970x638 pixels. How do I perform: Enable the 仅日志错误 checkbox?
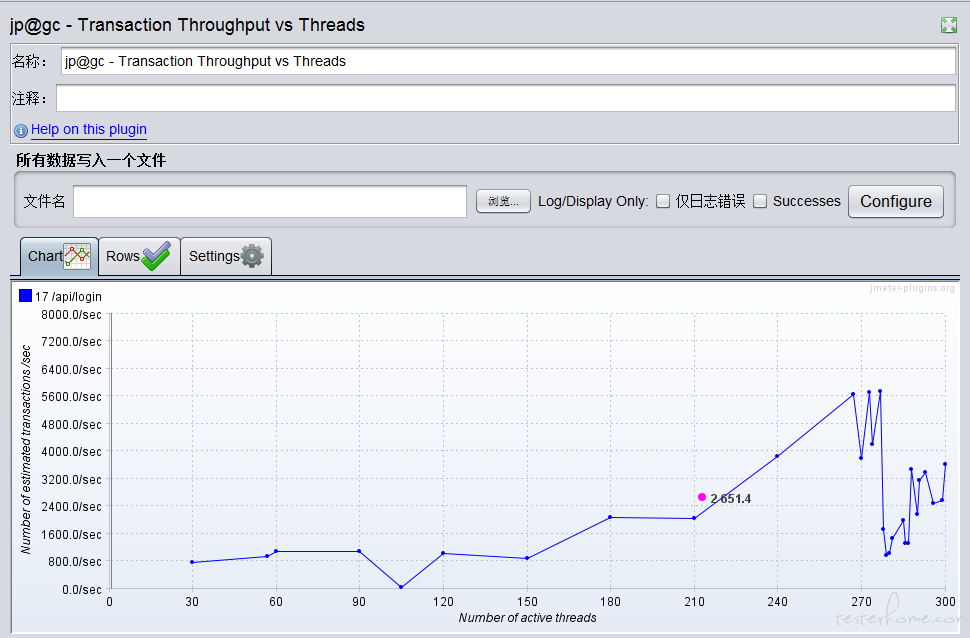663,201
